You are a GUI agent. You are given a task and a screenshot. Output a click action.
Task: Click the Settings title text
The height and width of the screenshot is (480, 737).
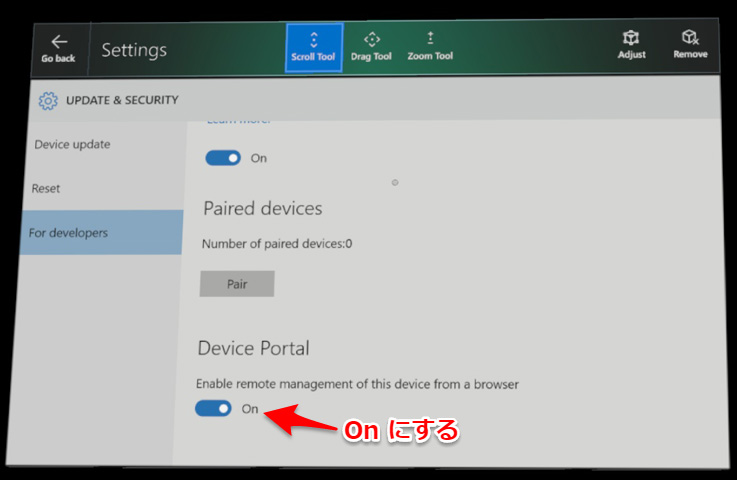click(x=134, y=50)
